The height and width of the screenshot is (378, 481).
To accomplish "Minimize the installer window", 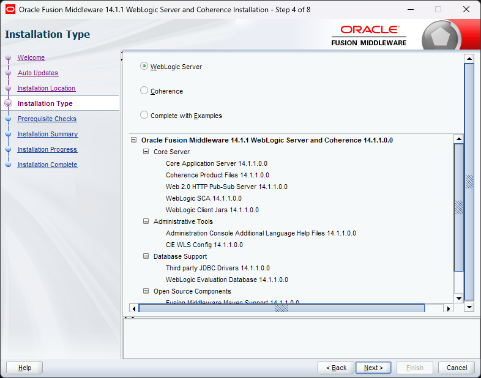I will [411, 9].
